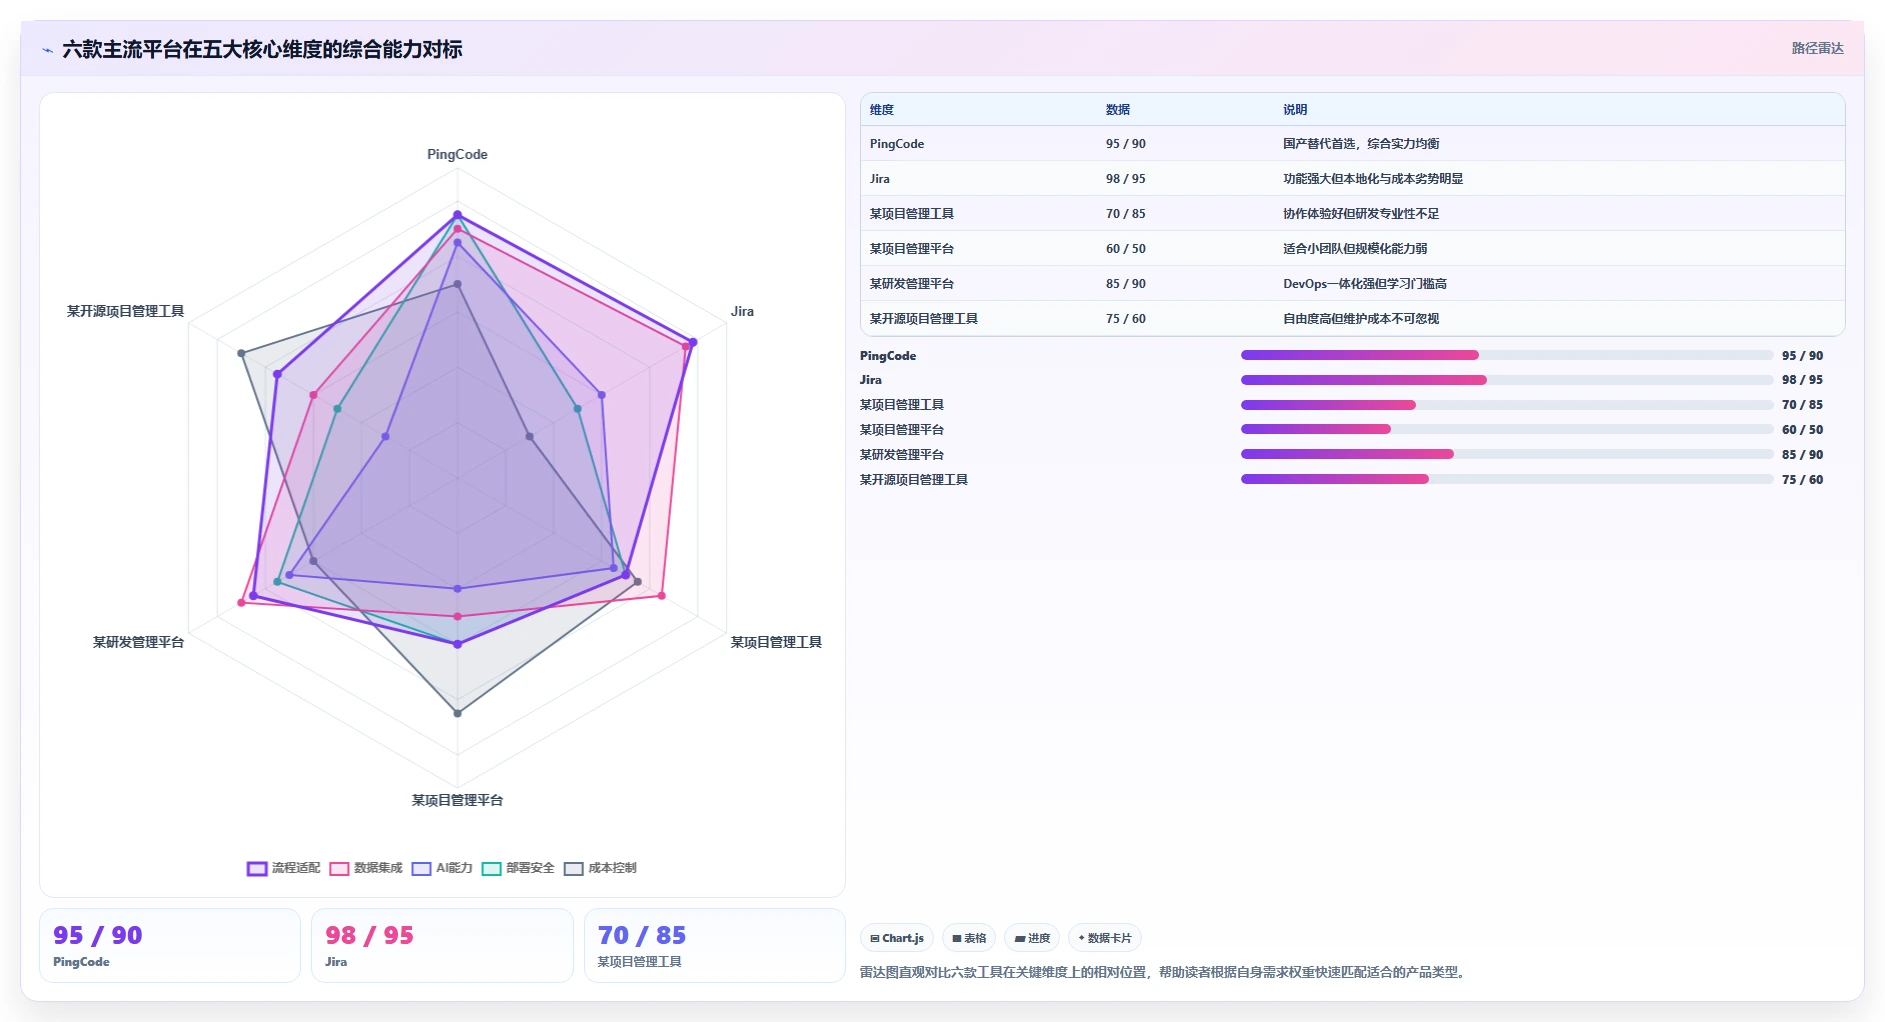The image size is (1885, 1022).
Task: Click 国产替代首选，综合实力均衡 description
Action: (1361, 144)
